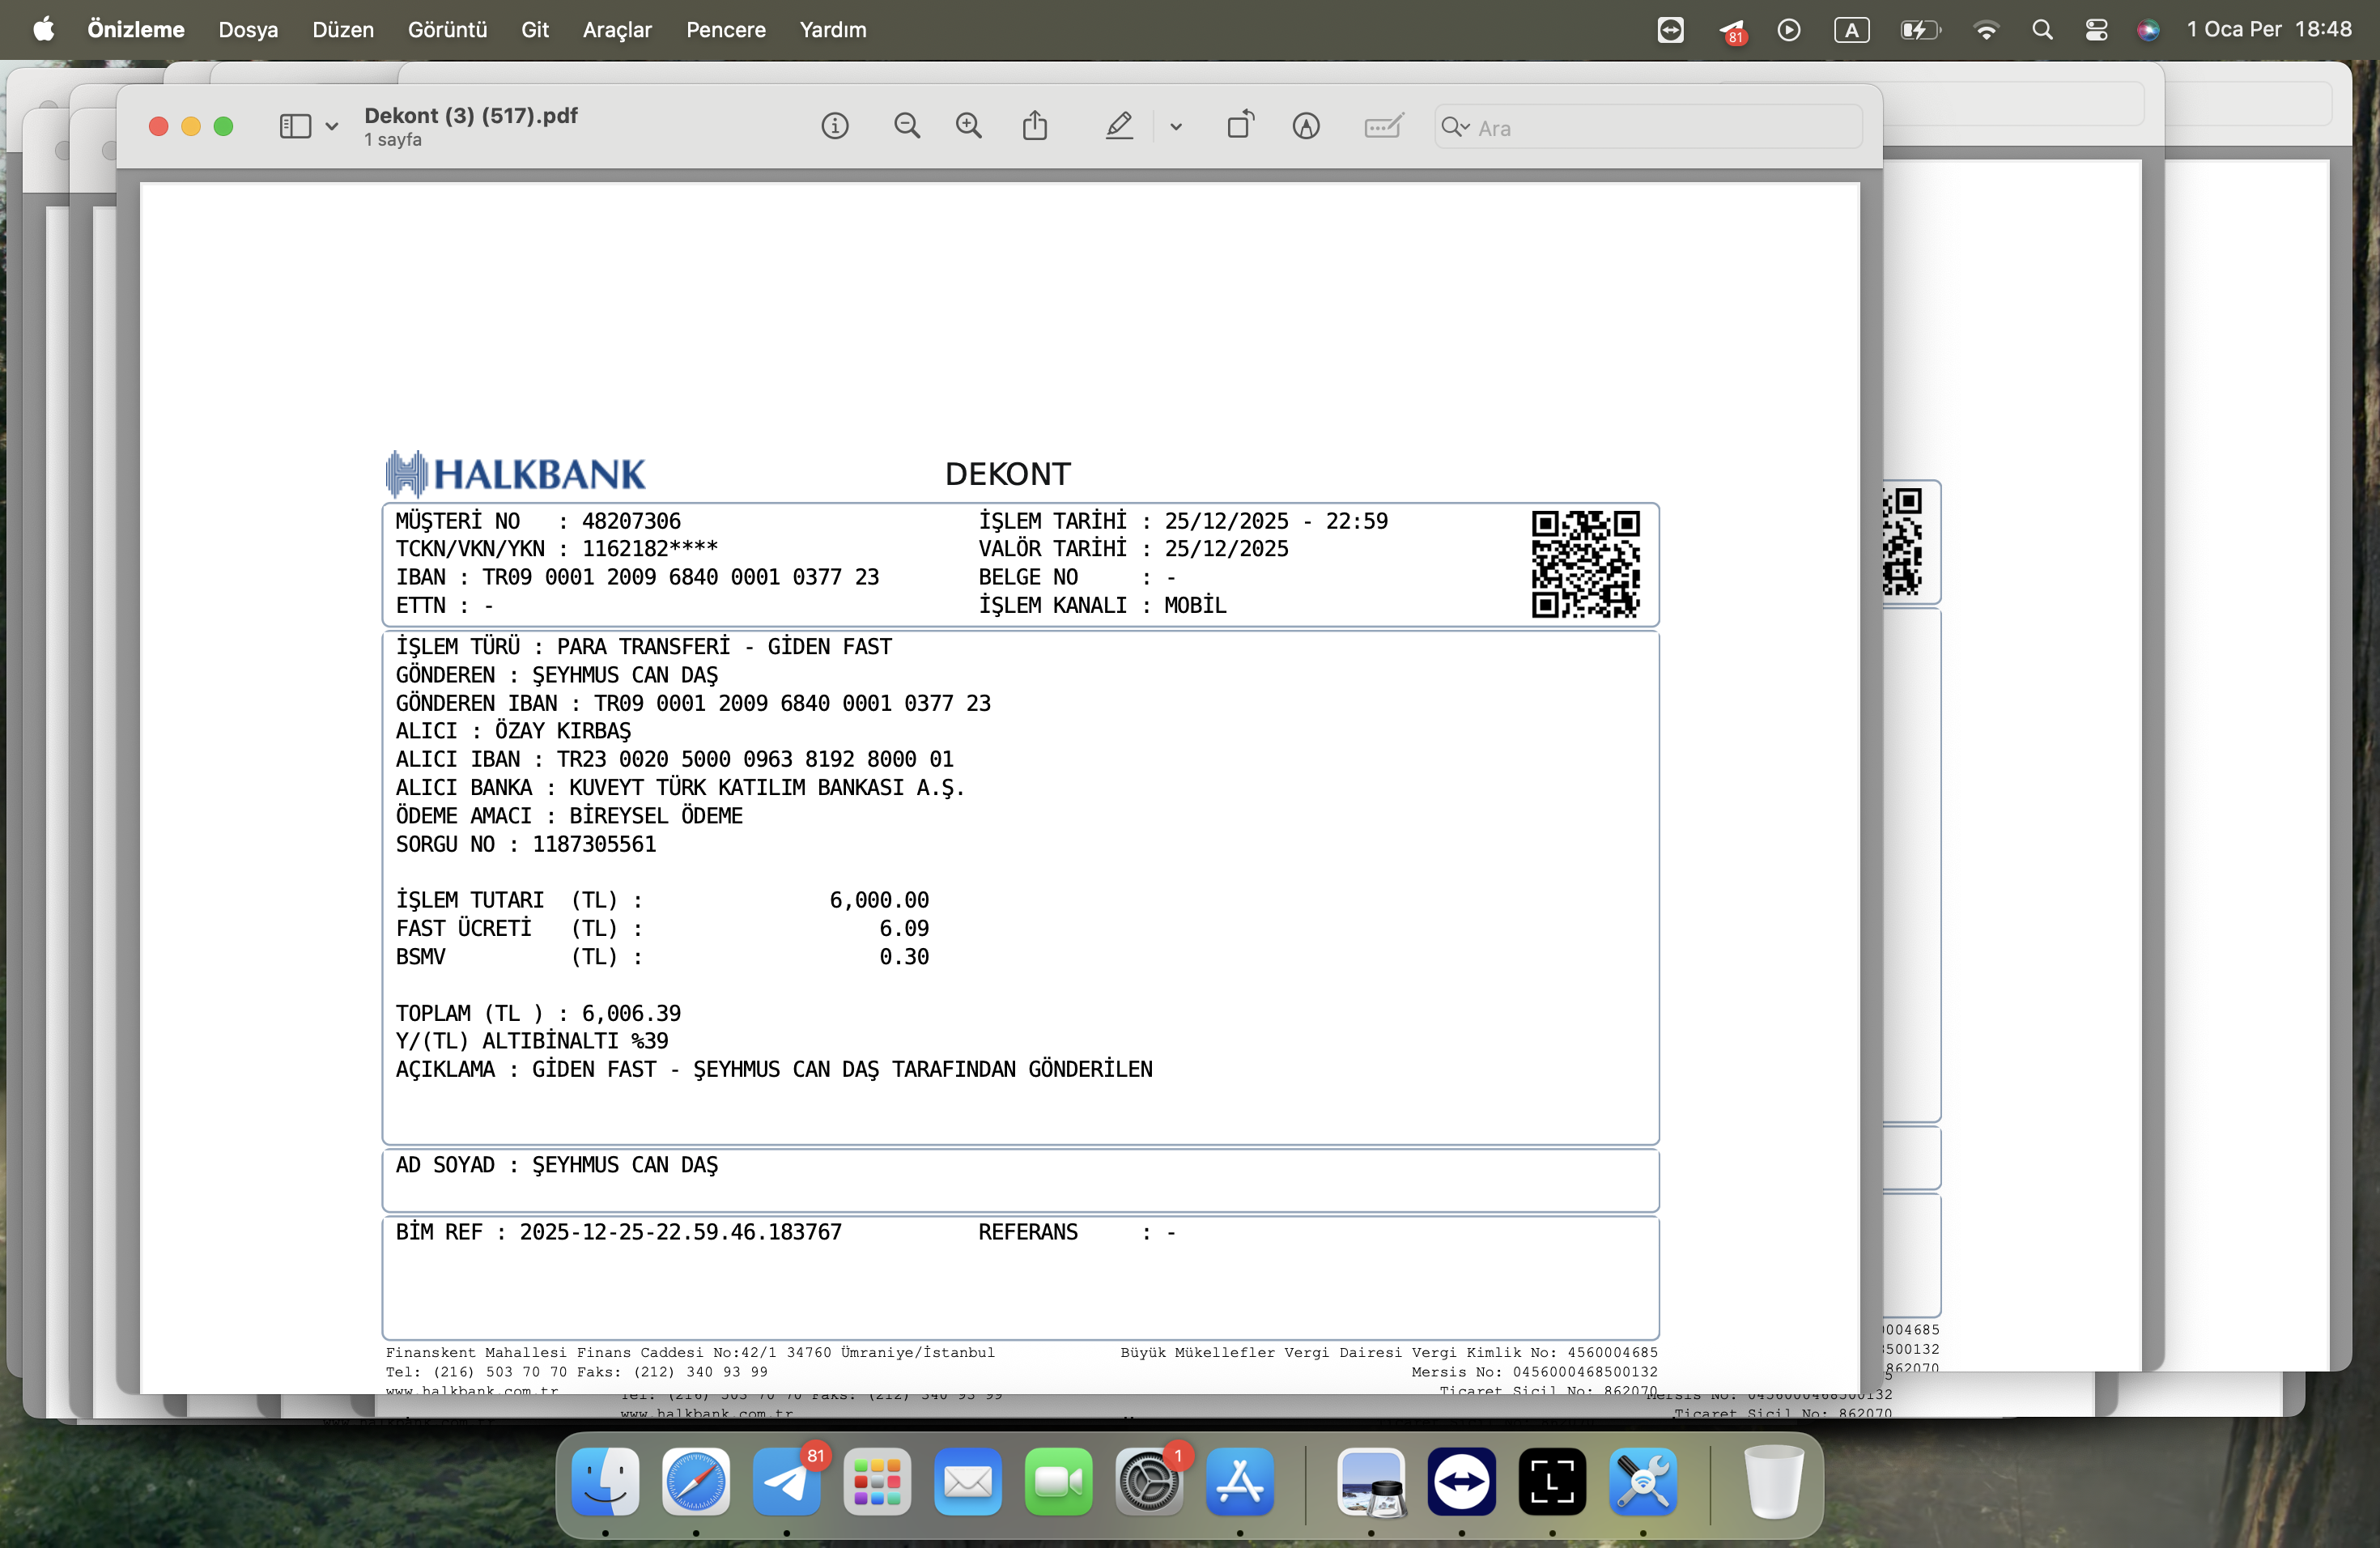Open the Apple menu
2380x1548 pixels.
tap(44, 30)
